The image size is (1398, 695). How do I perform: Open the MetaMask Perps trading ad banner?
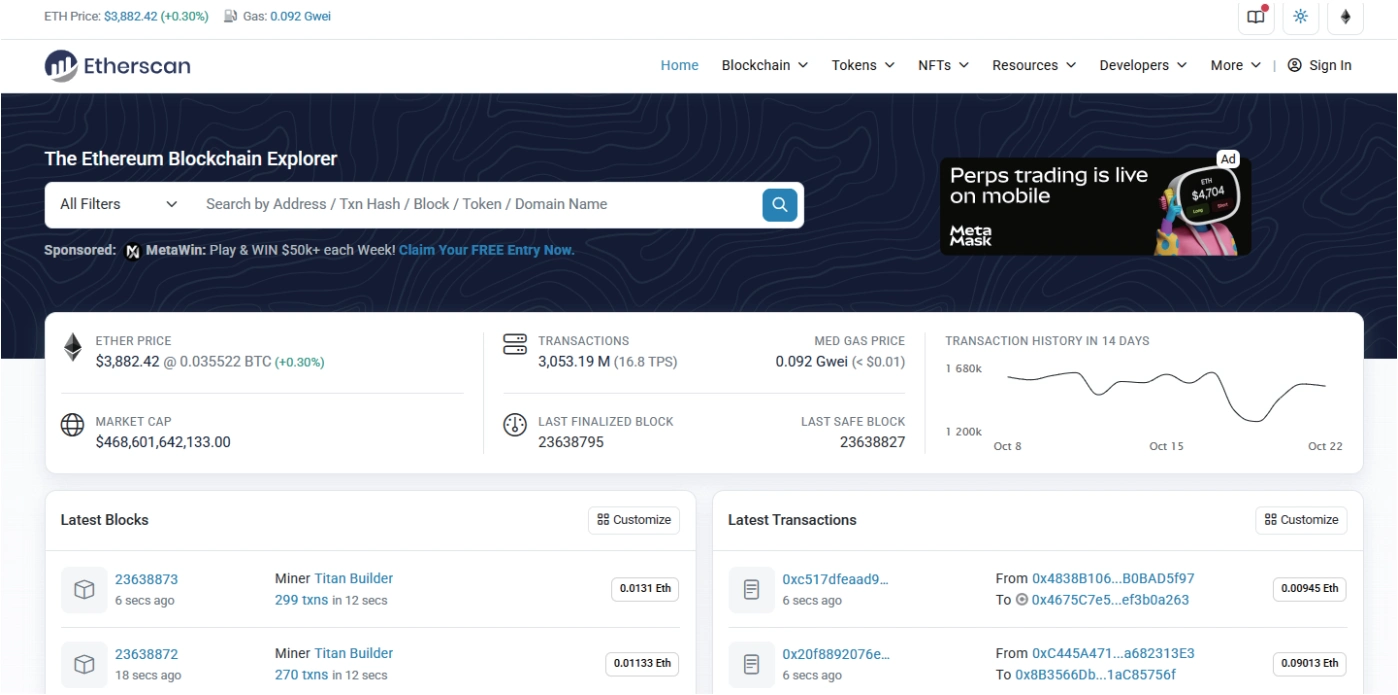click(x=1095, y=206)
